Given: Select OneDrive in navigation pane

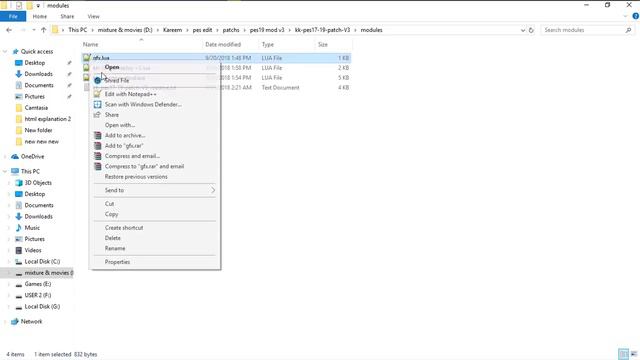Looking at the screenshot, I should [x=32, y=157].
